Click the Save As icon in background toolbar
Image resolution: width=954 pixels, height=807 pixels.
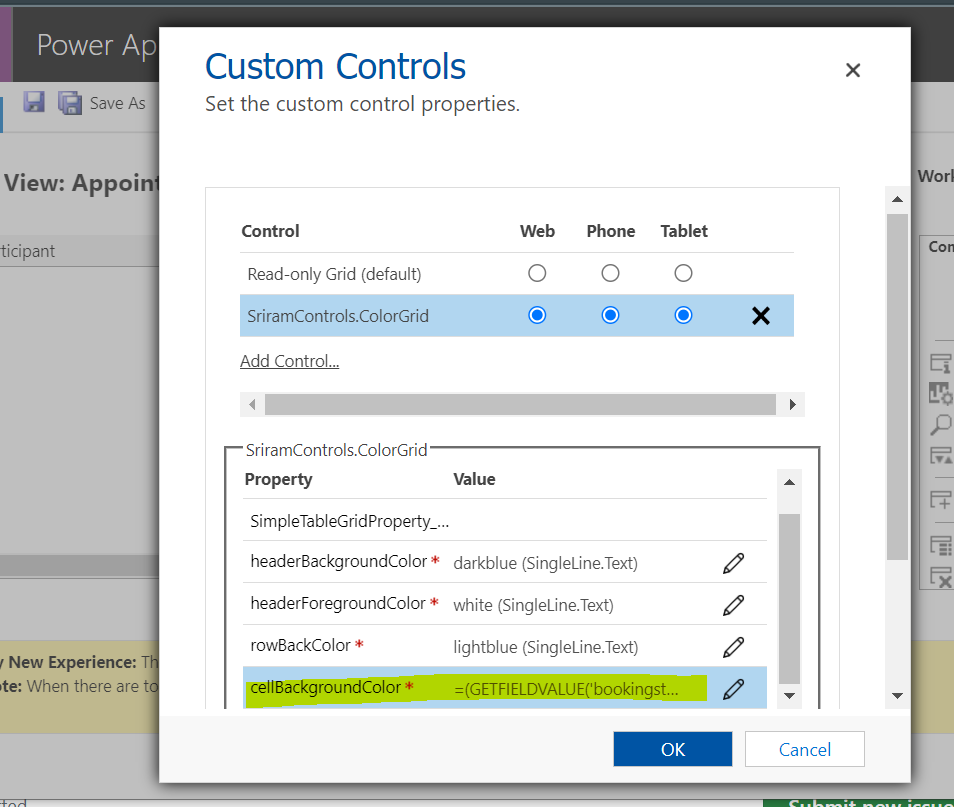click(x=70, y=102)
